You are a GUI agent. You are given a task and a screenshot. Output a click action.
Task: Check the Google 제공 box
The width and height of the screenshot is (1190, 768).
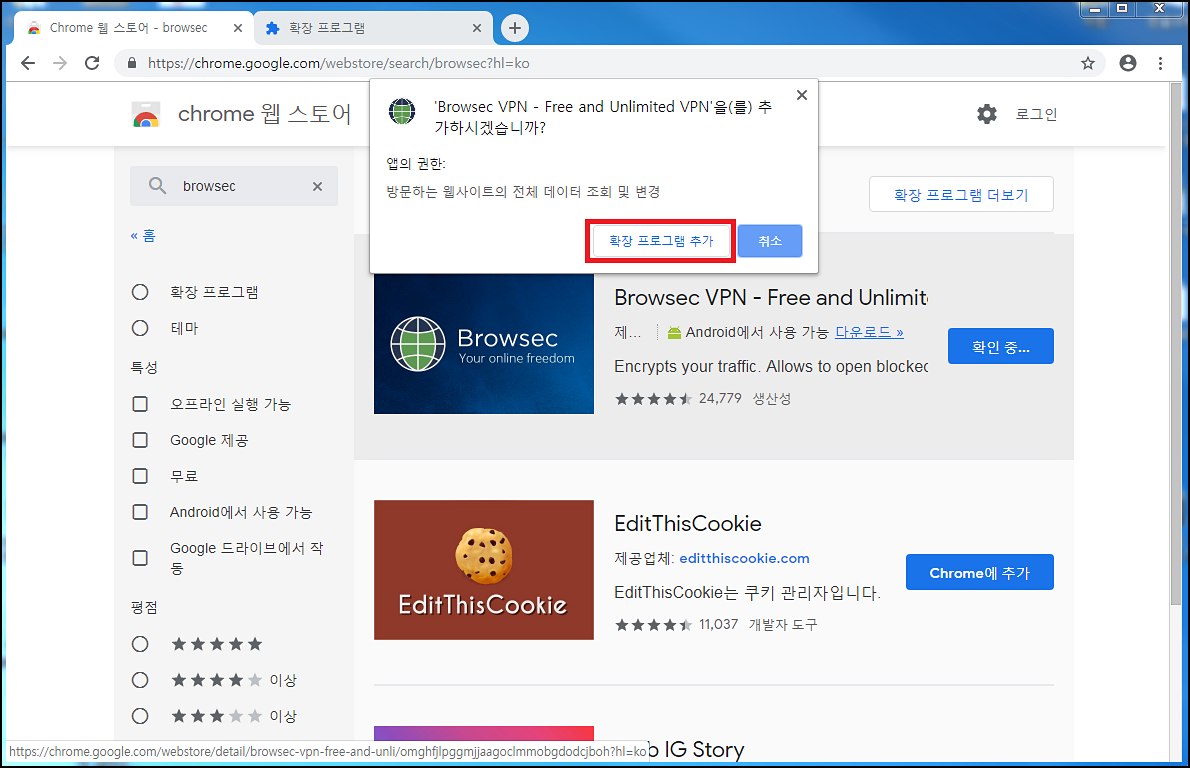click(140, 440)
